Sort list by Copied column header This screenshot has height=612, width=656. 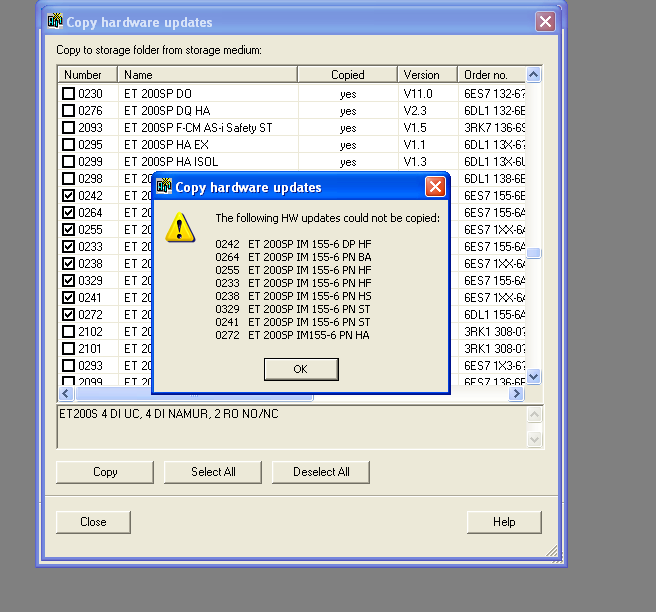click(x=348, y=74)
